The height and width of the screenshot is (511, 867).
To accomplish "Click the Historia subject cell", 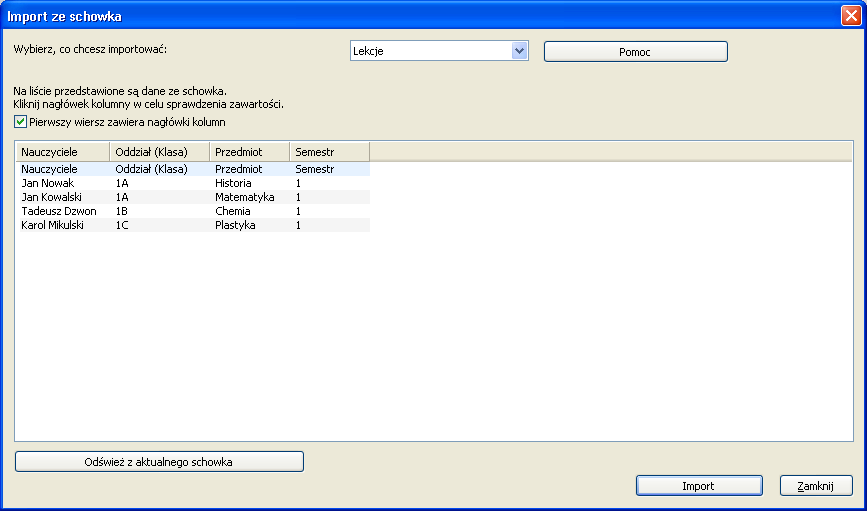I will 235,184.
